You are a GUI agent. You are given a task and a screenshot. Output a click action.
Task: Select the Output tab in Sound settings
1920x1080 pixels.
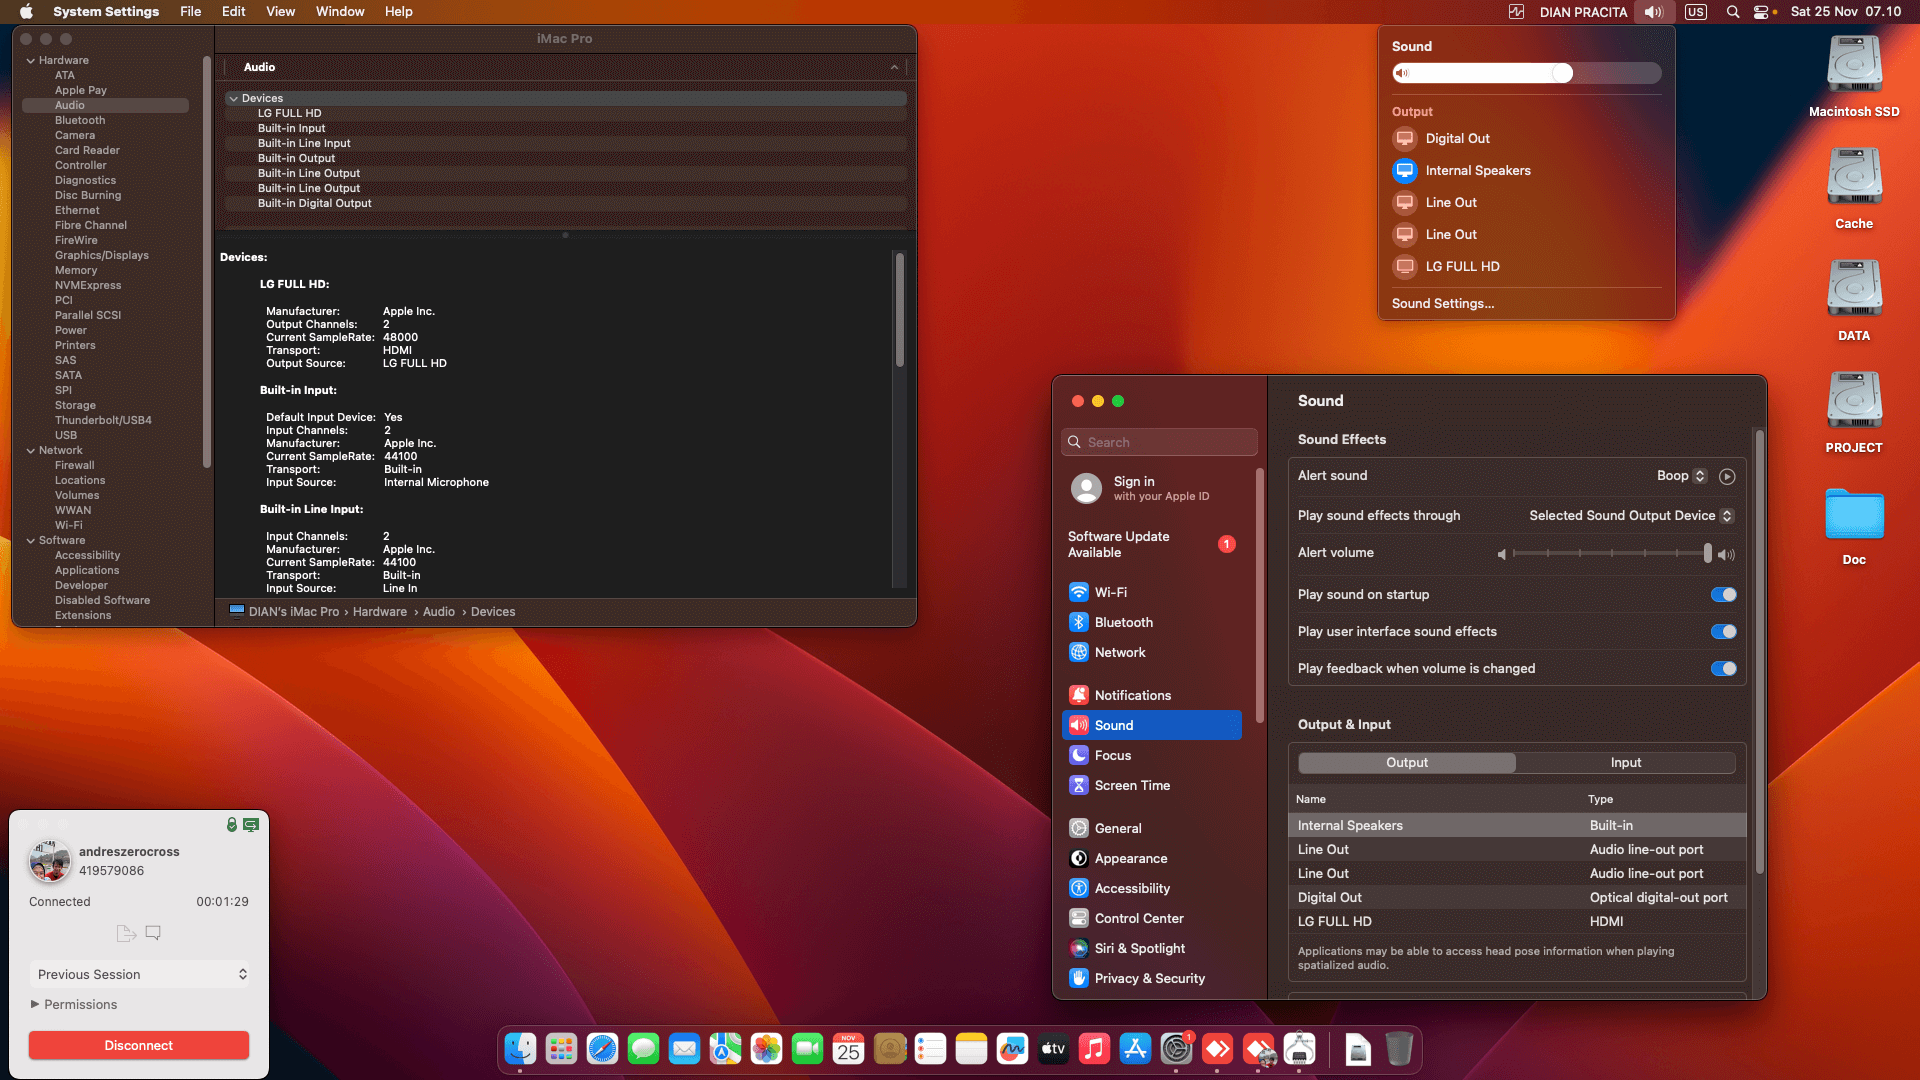(x=1407, y=763)
